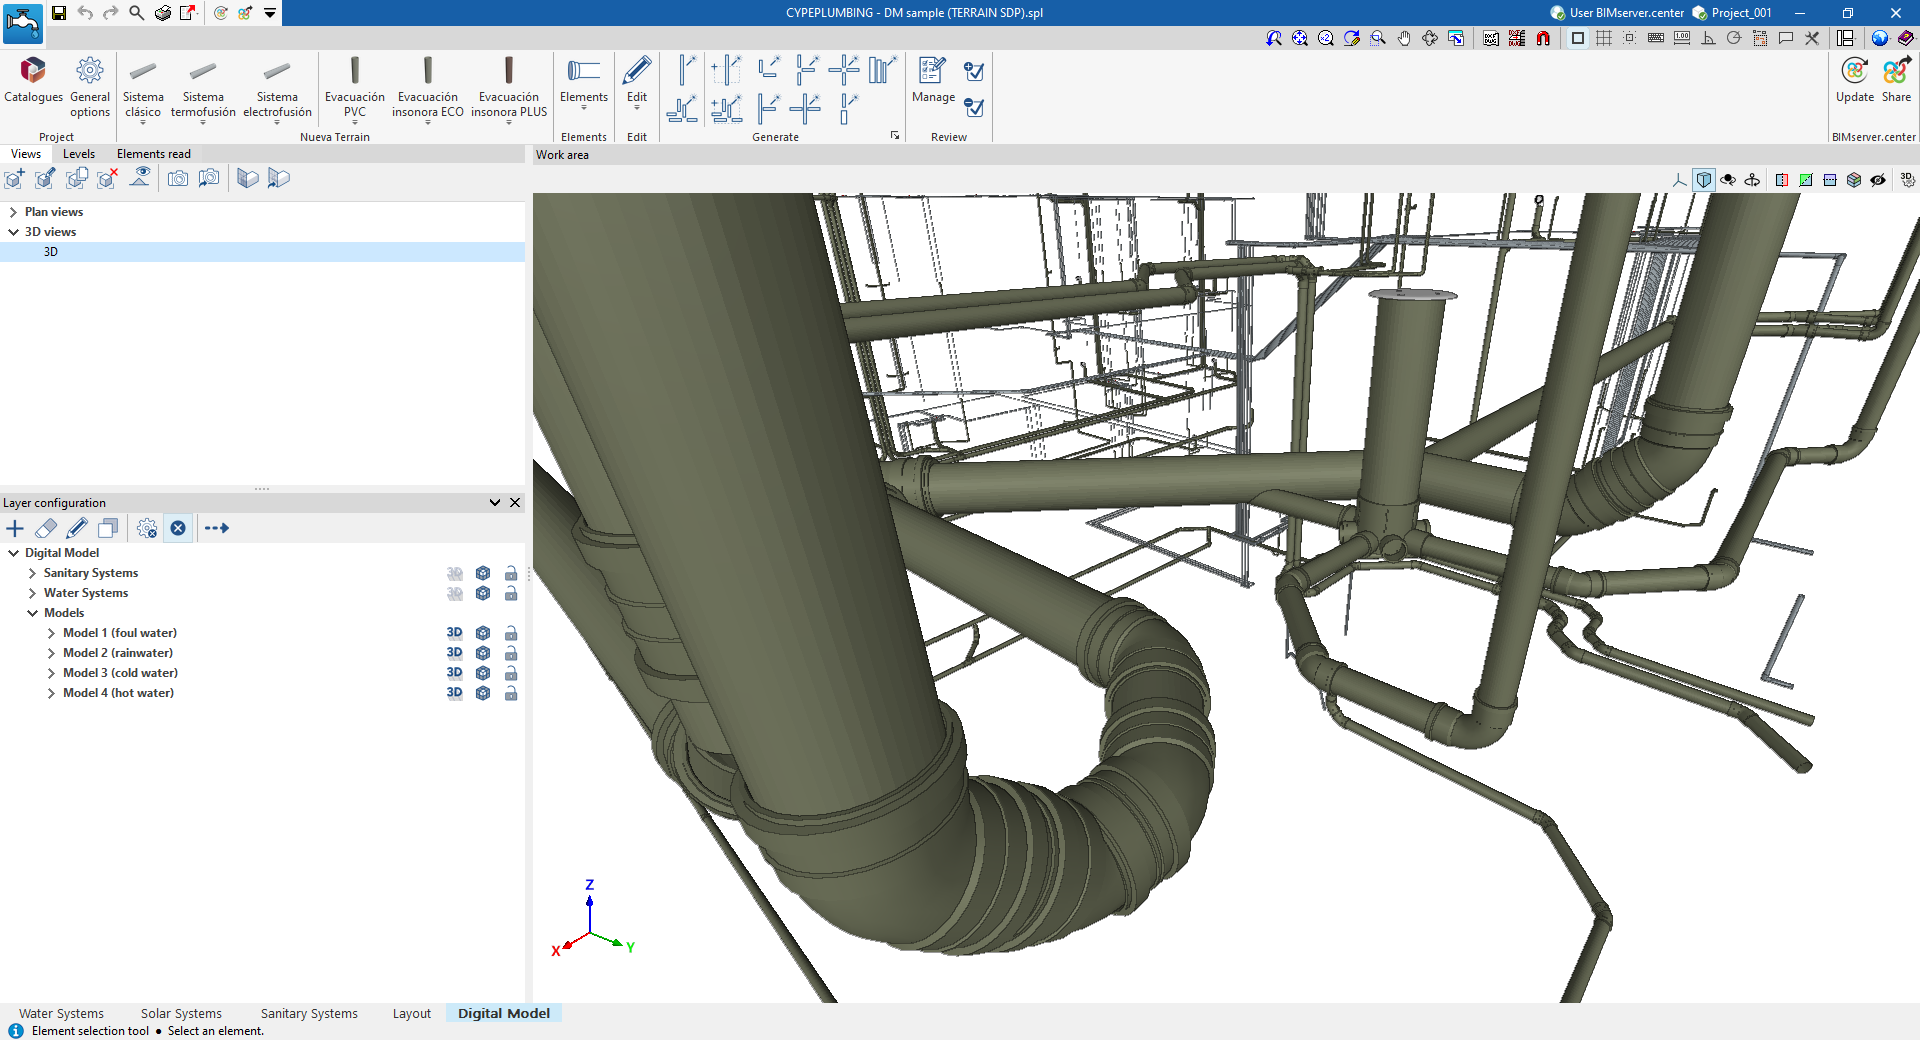Take a snapshot with the camera icon

[178, 178]
